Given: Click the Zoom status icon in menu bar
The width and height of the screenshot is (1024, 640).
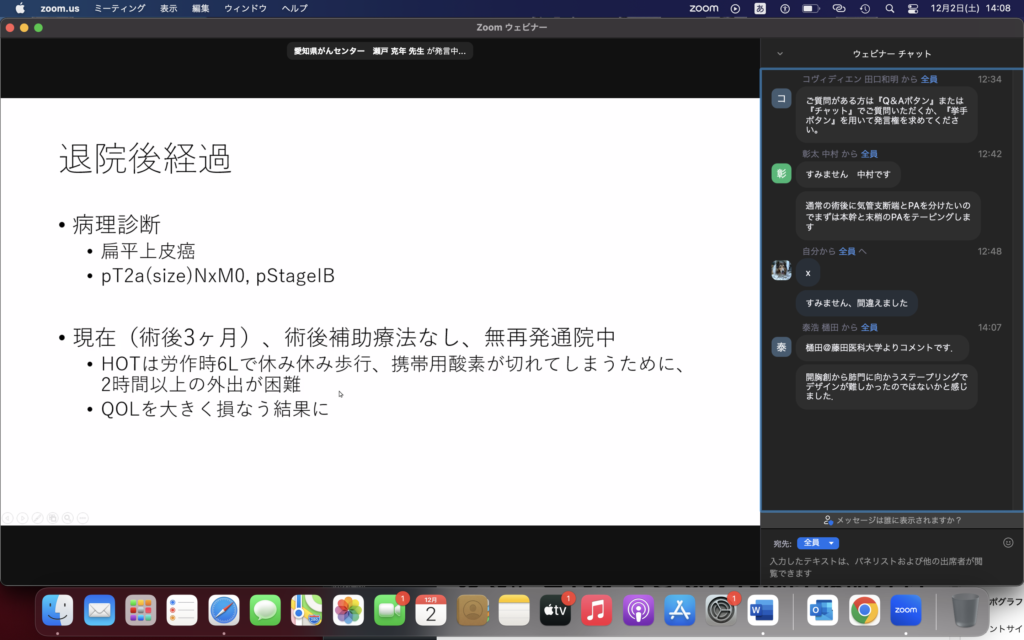Looking at the screenshot, I should (704, 8).
